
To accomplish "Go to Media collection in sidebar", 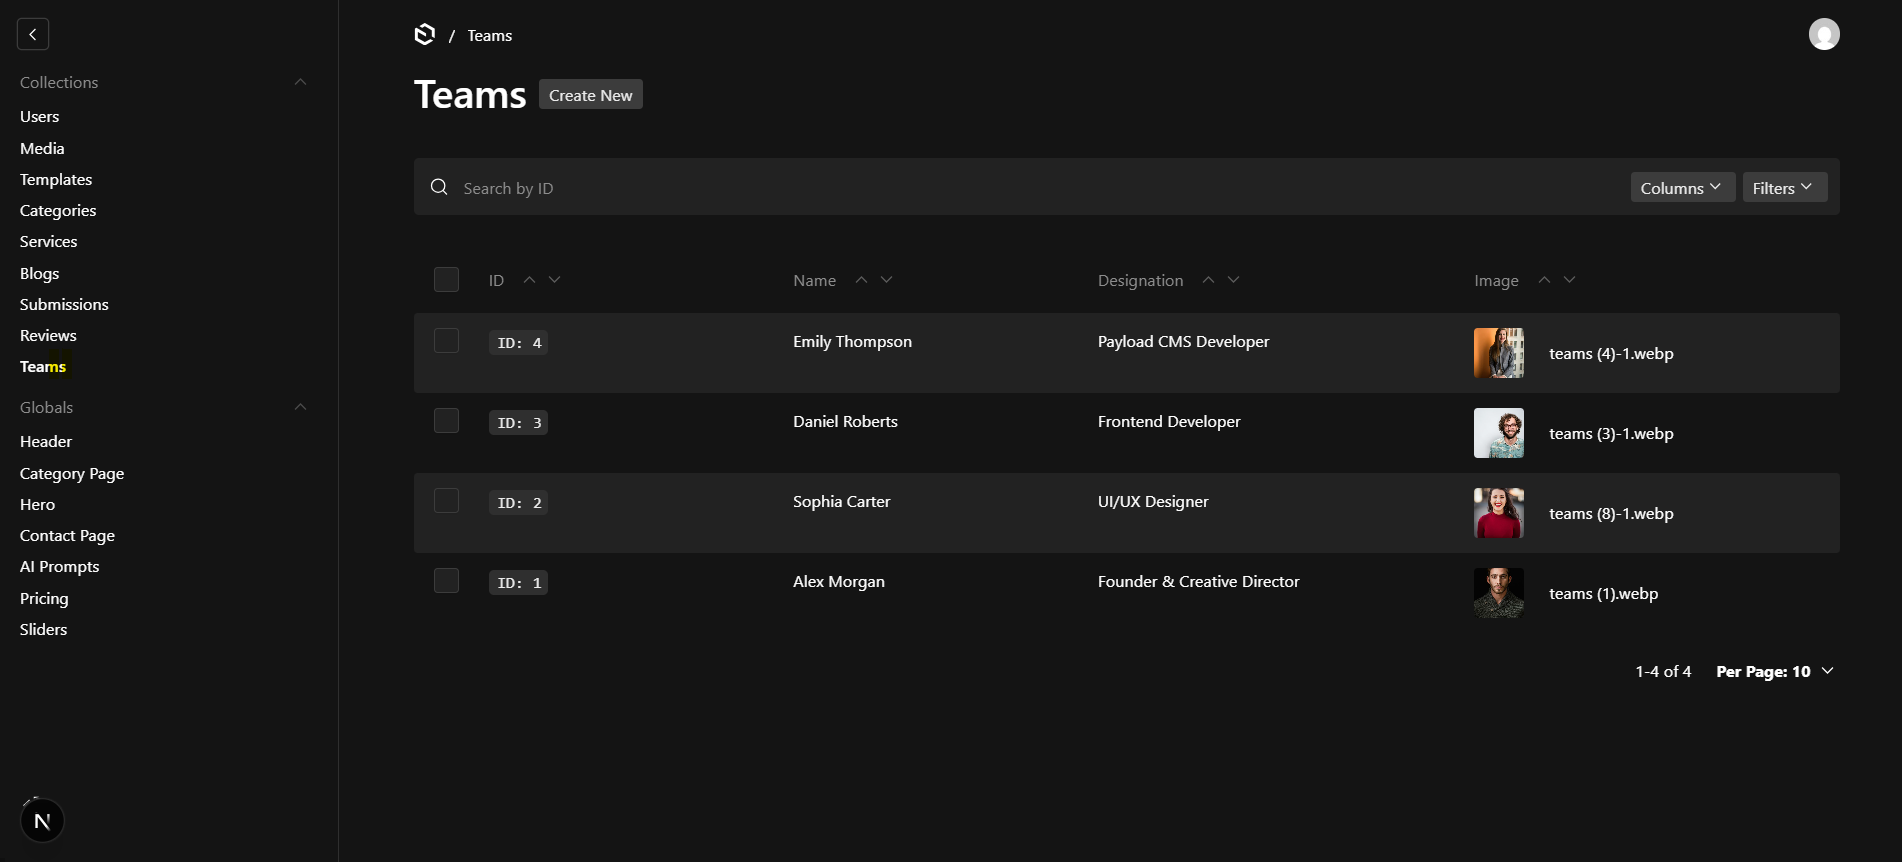I will click(x=42, y=148).
